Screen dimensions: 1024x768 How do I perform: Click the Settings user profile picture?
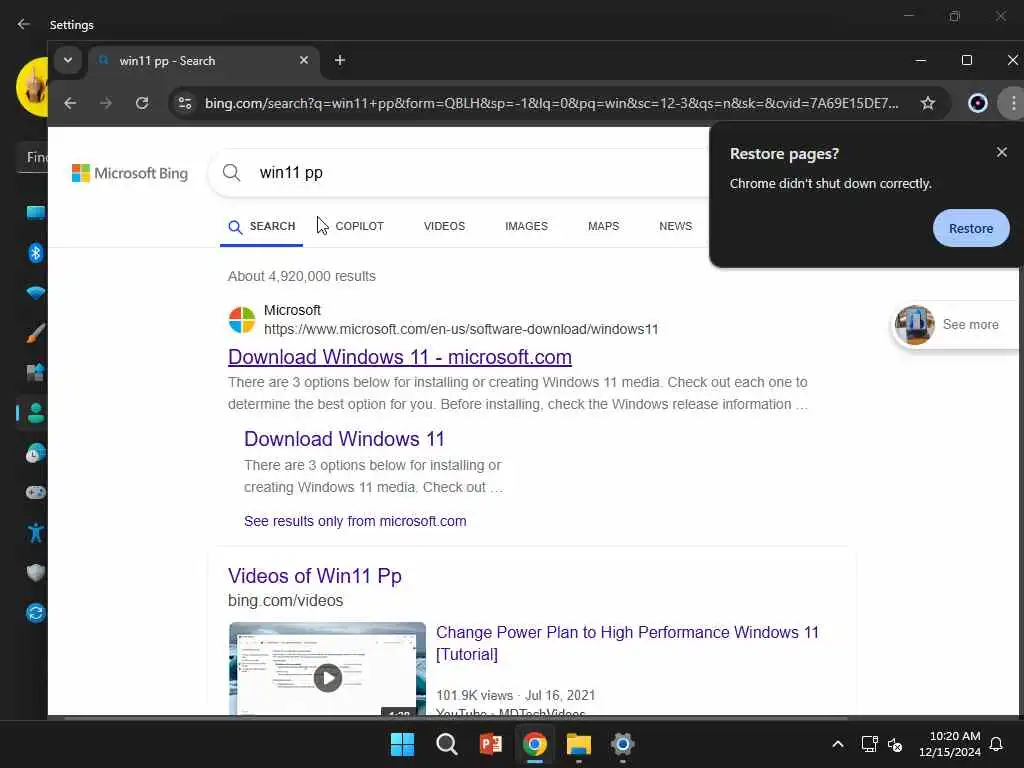31,87
